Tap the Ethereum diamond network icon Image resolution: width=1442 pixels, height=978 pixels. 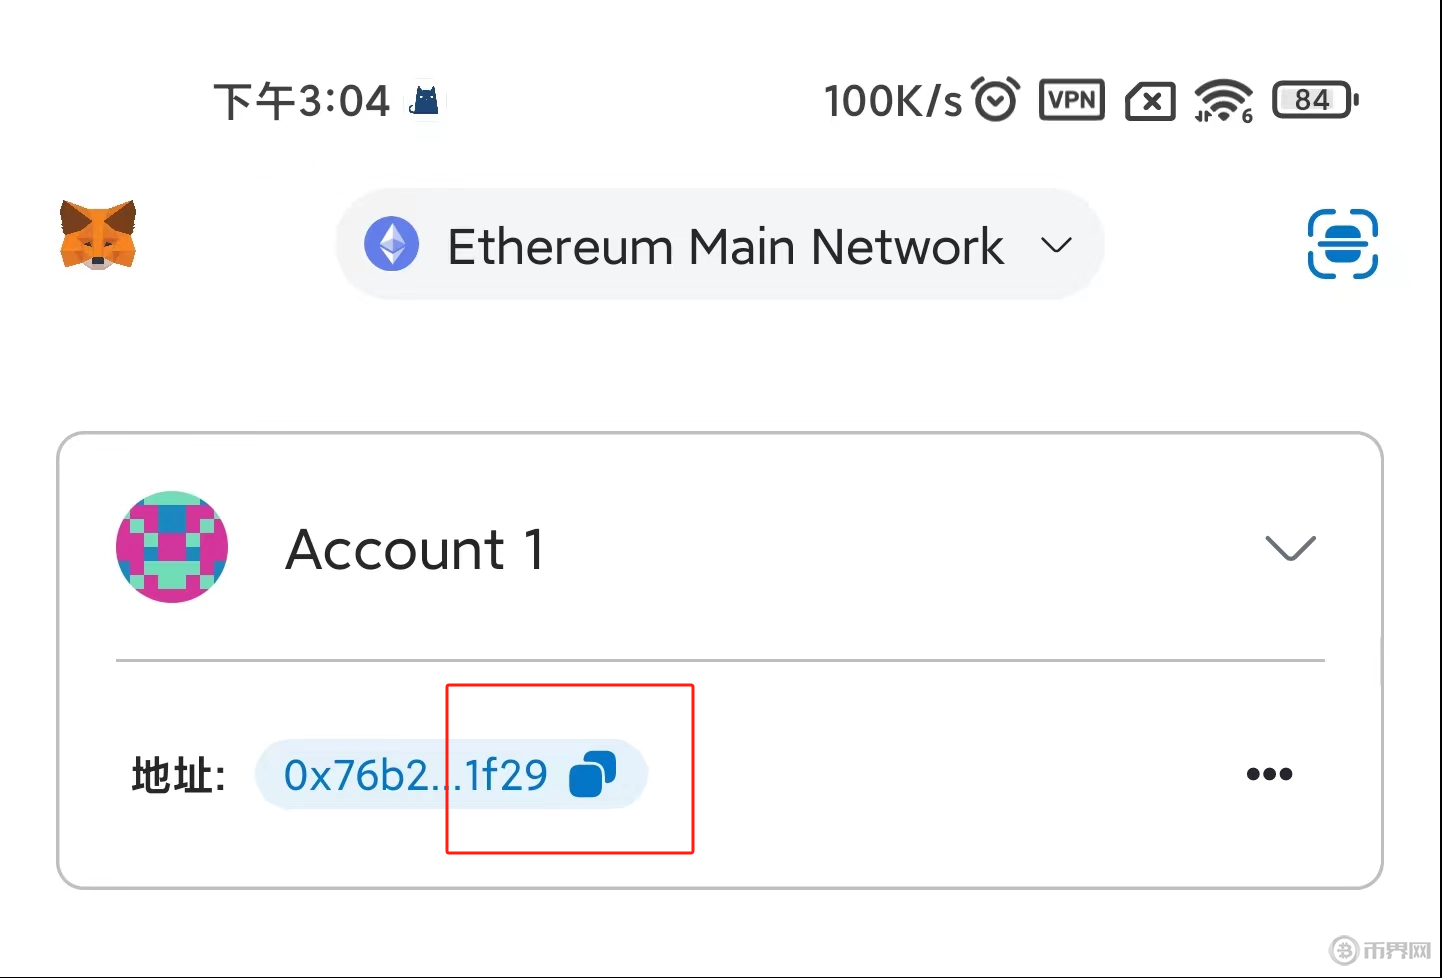[391, 245]
